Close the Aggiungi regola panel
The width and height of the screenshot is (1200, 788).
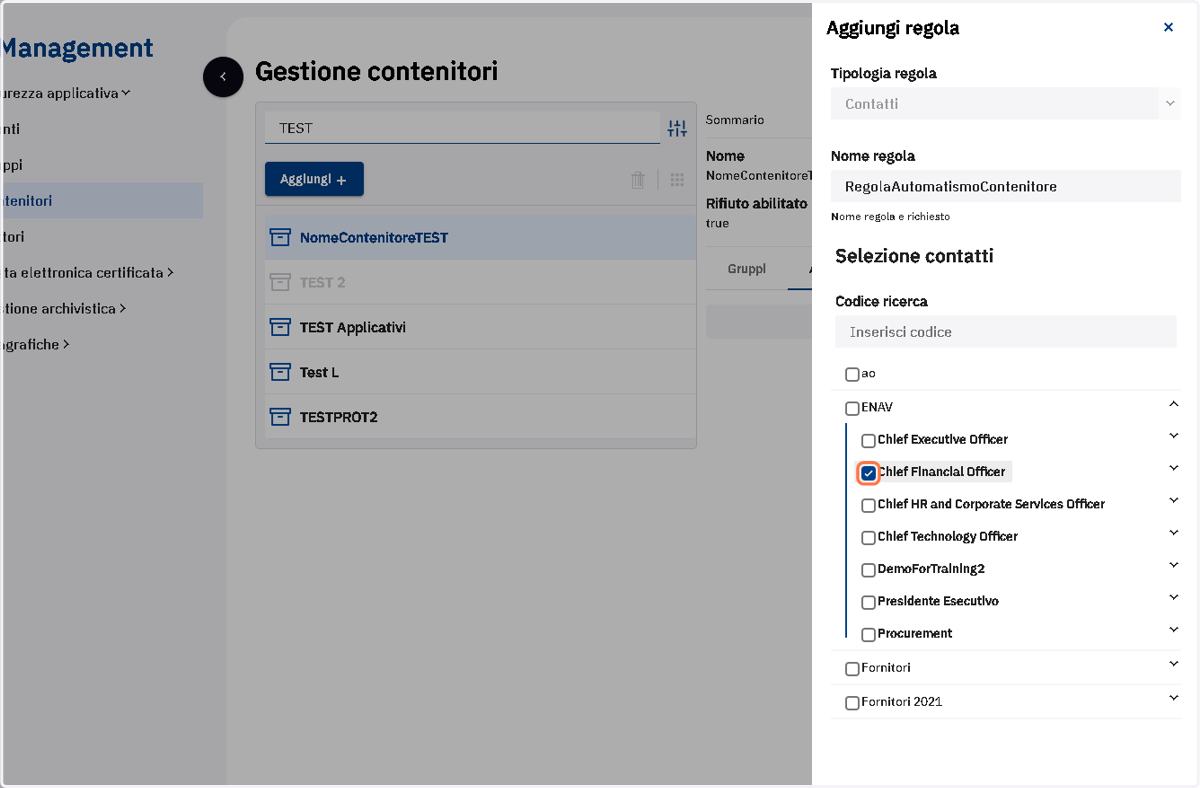(x=1168, y=28)
